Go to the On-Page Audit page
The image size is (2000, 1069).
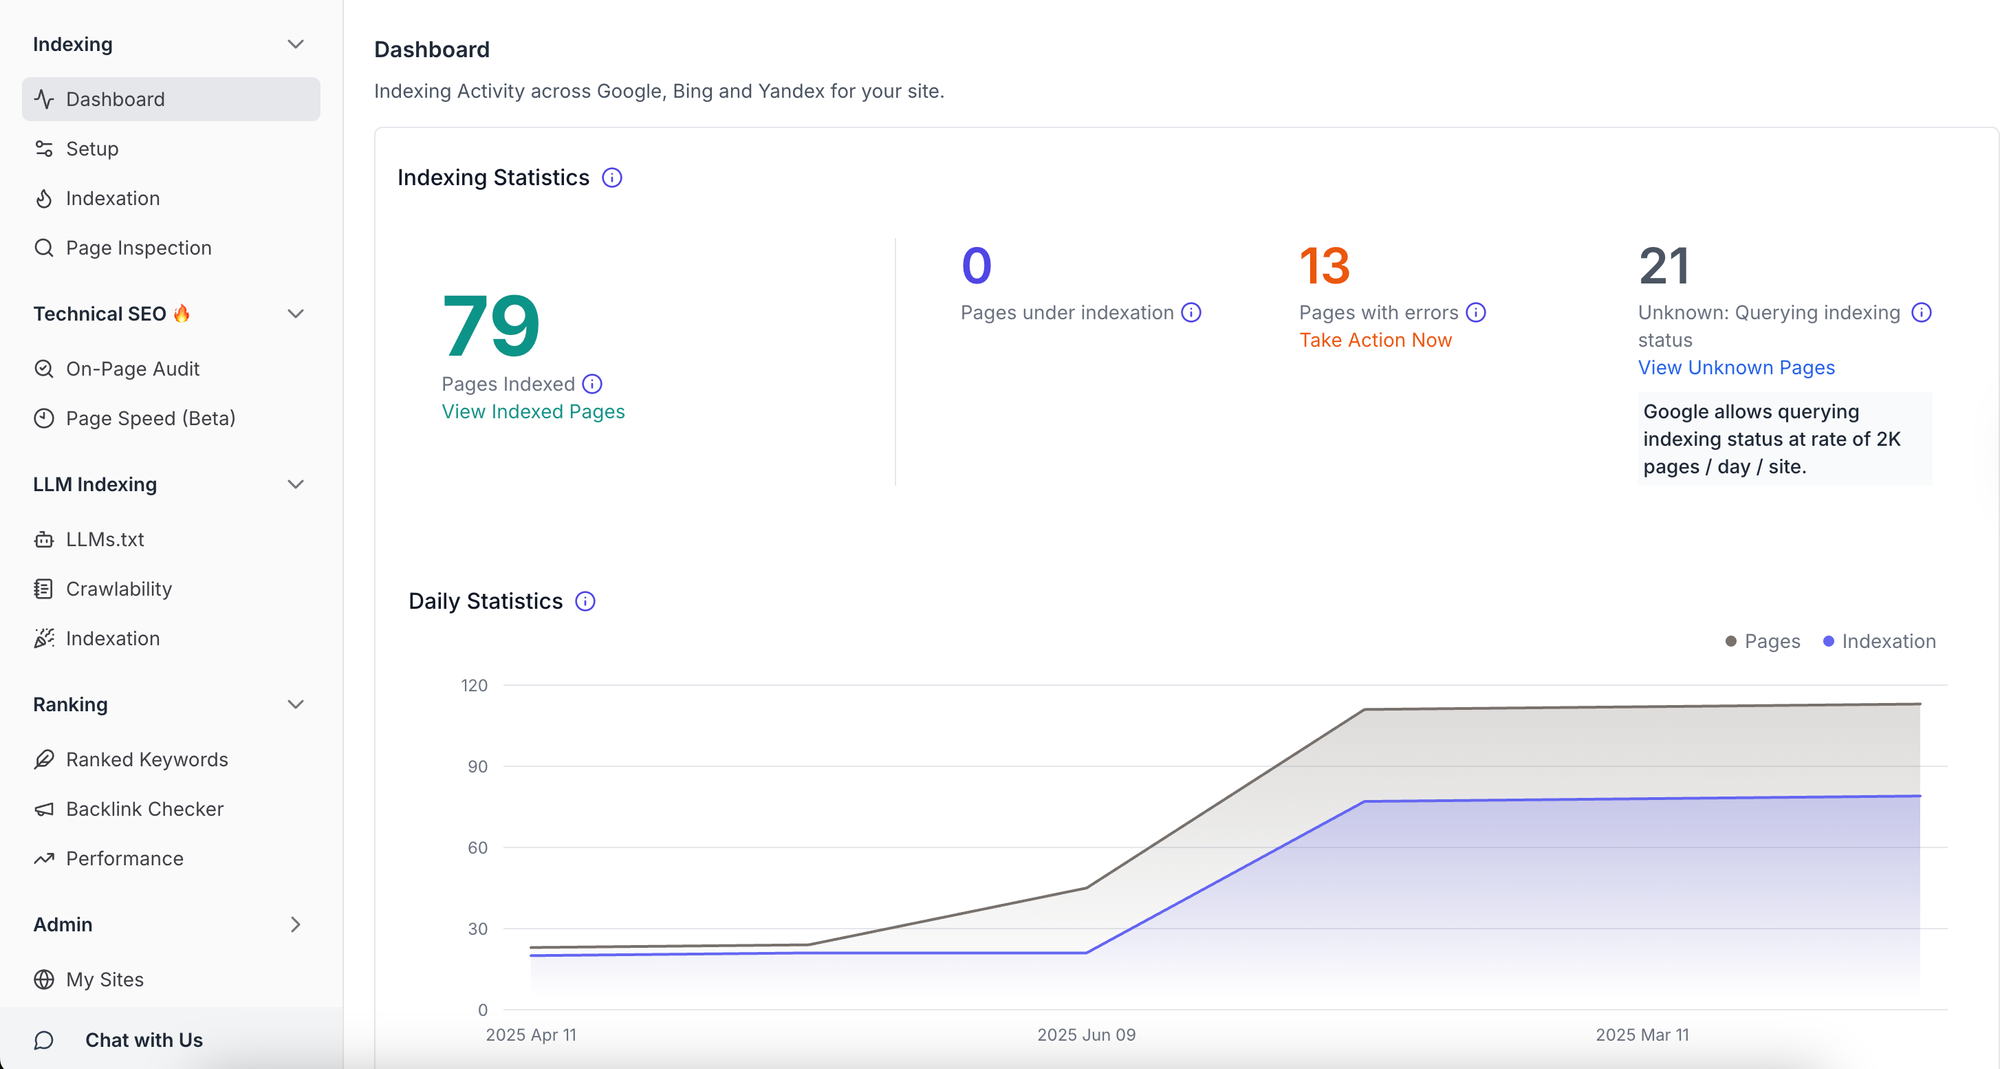(x=132, y=369)
